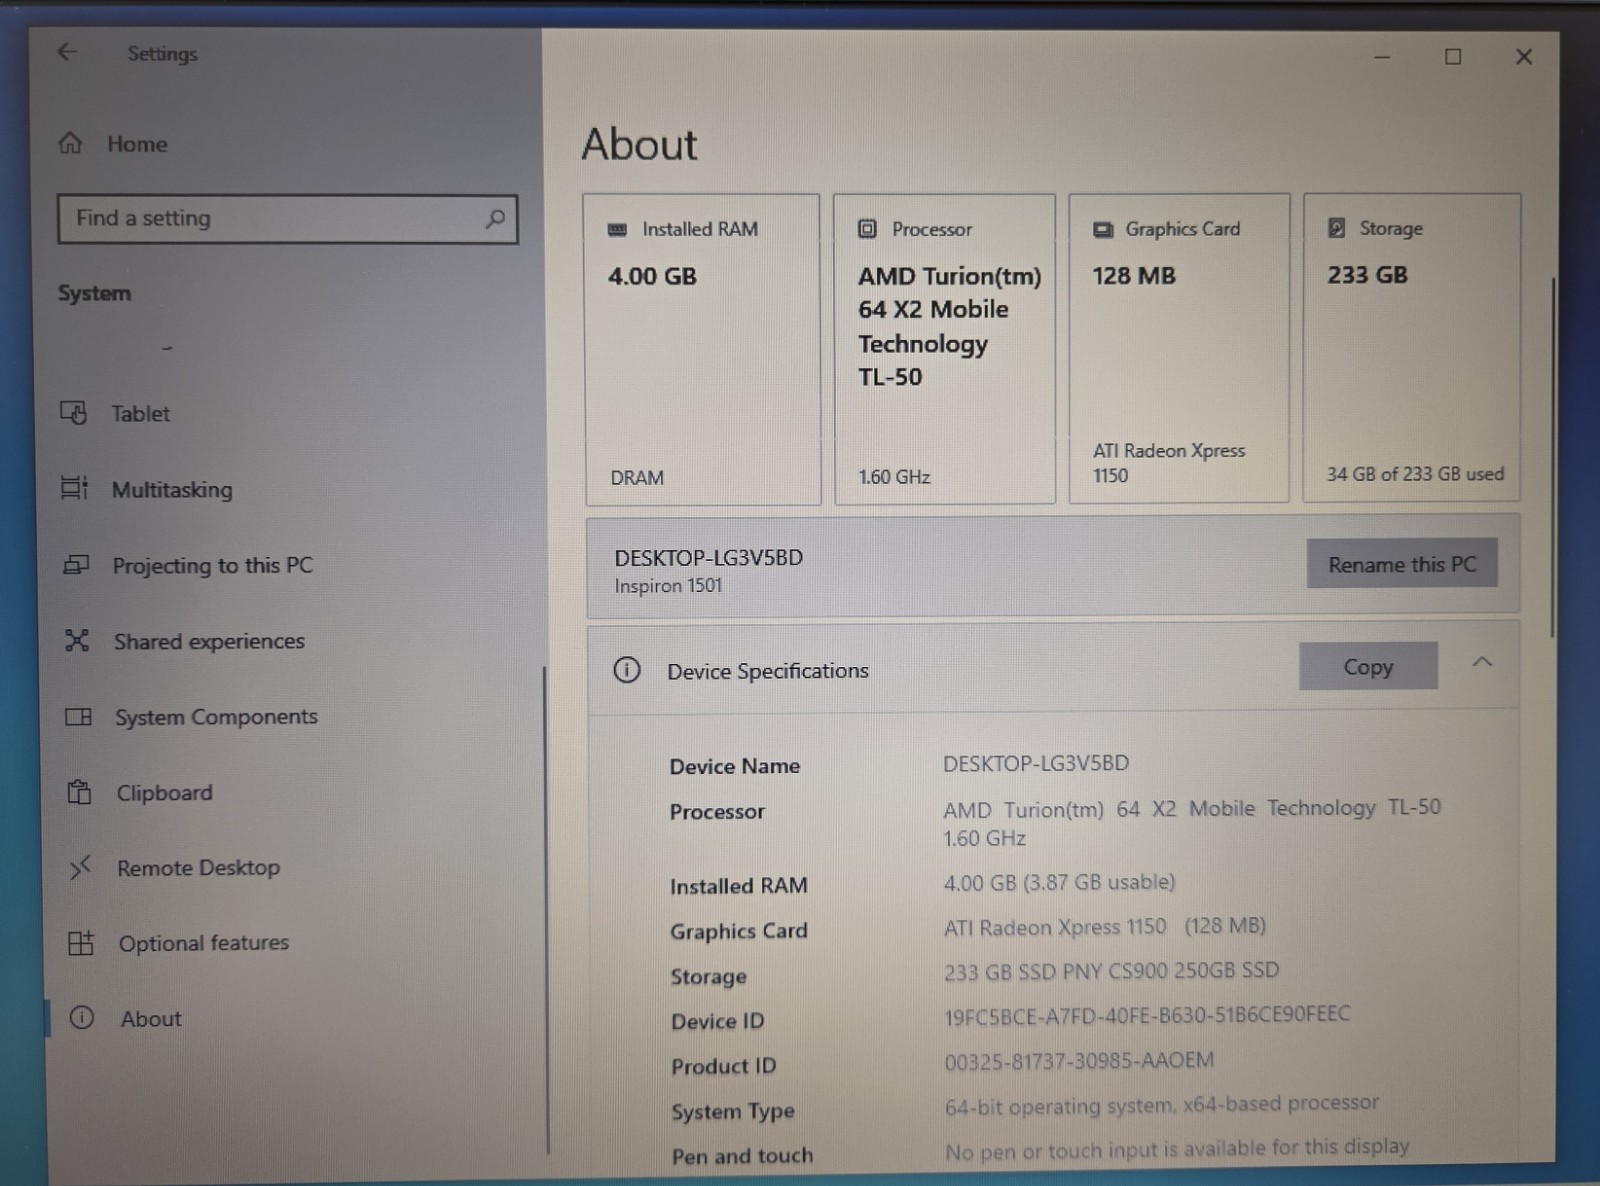Click the Find a setting search box

coord(287,218)
